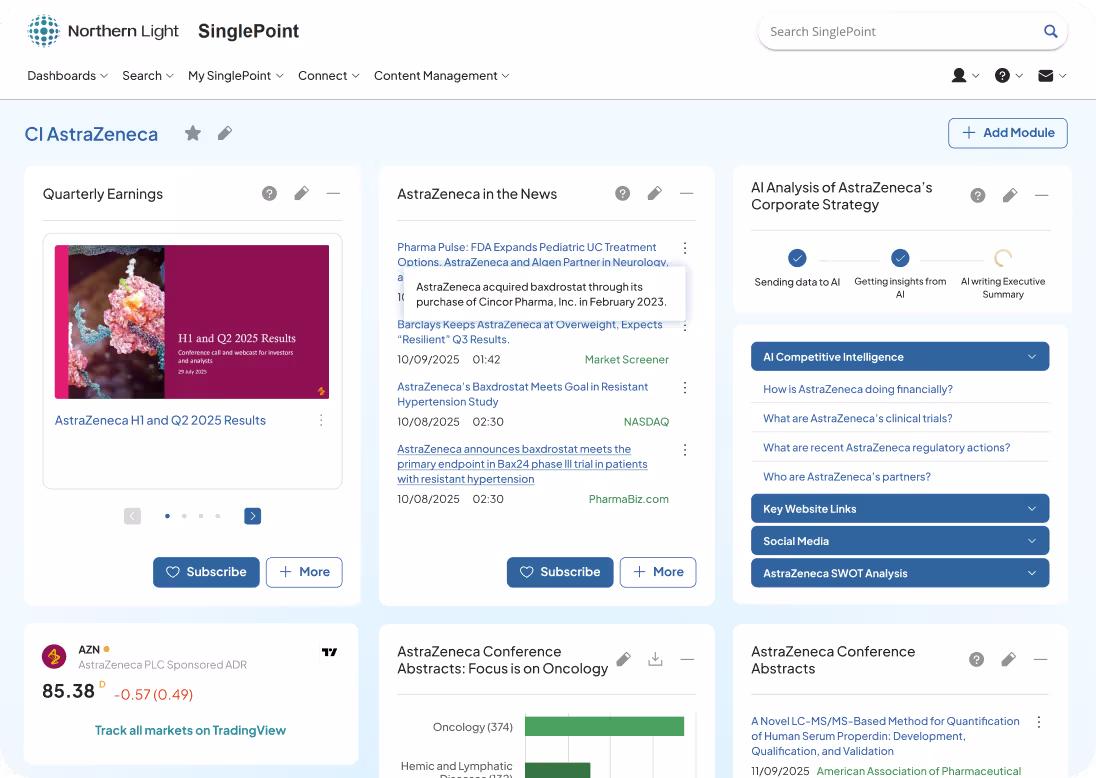
Task: Click the Add Module button
Action: (1007, 133)
